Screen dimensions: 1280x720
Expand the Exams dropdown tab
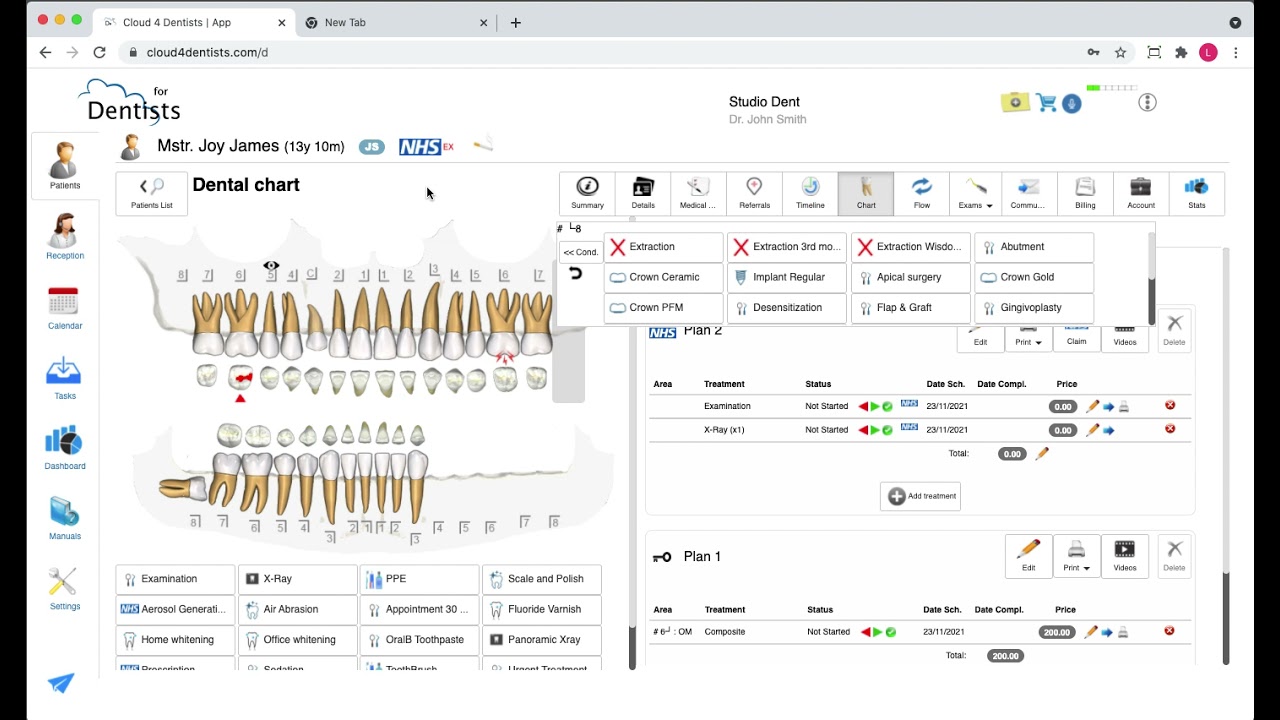[x=977, y=193]
